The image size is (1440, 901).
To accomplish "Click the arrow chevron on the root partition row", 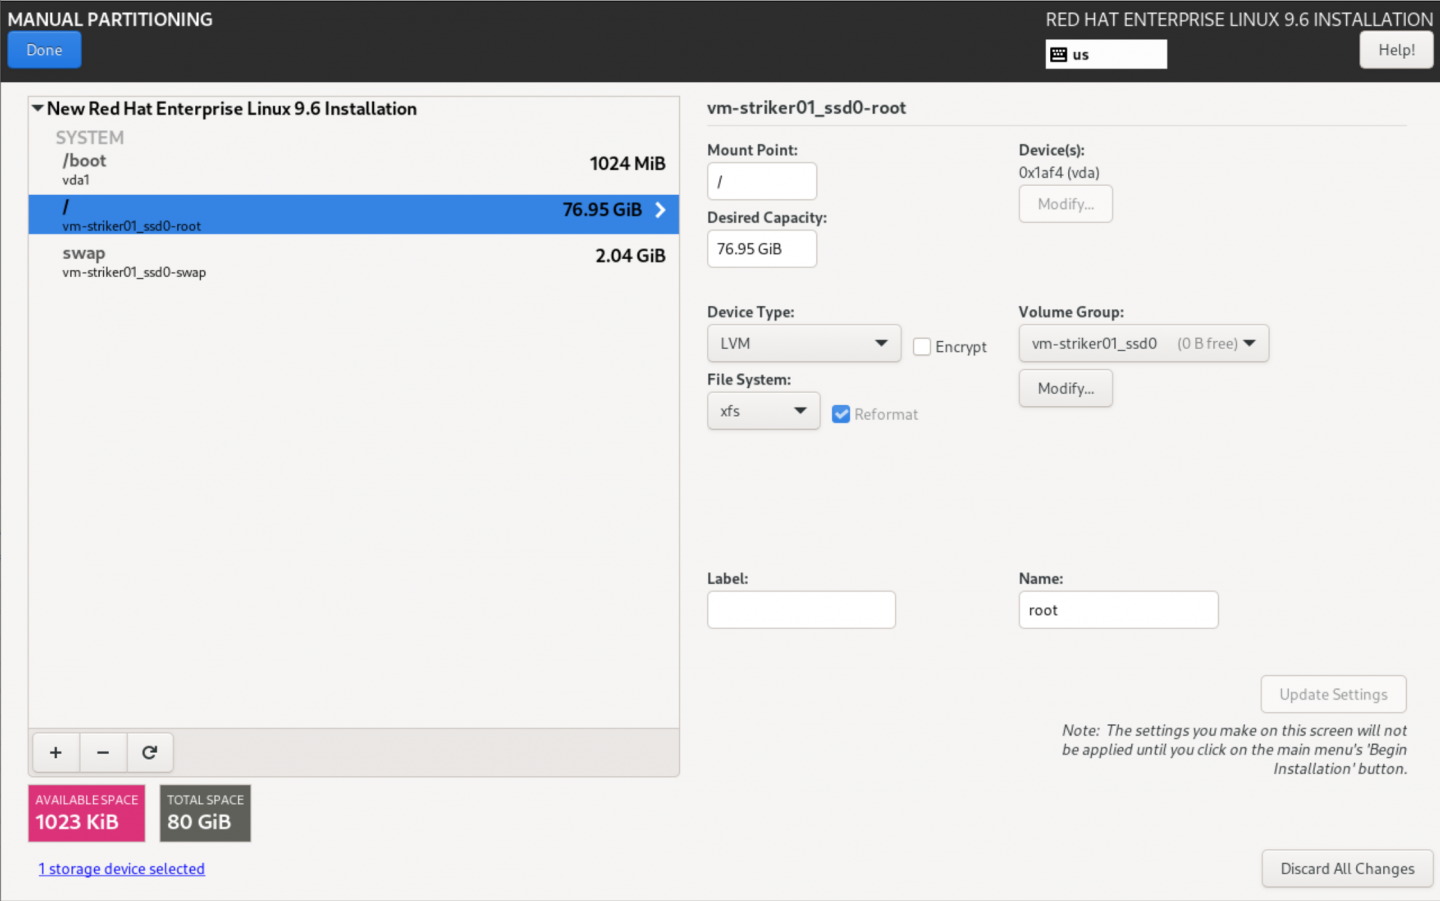I will point(660,210).
